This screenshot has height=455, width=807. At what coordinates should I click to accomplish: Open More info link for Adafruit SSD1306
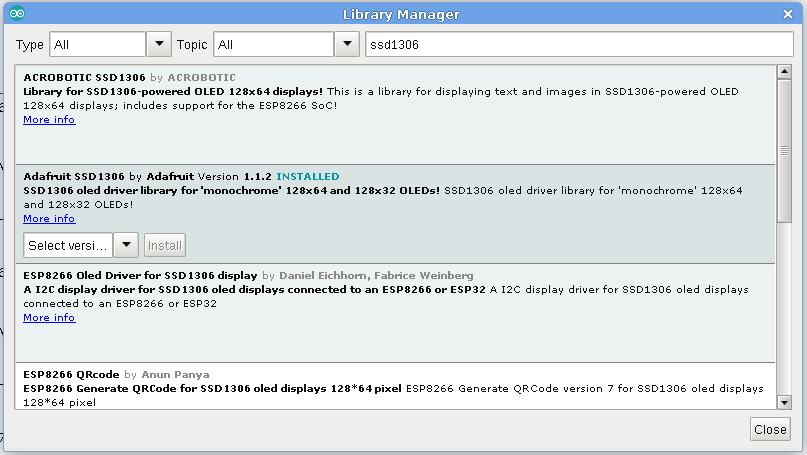pyautogui.click(x=49, y=219)
